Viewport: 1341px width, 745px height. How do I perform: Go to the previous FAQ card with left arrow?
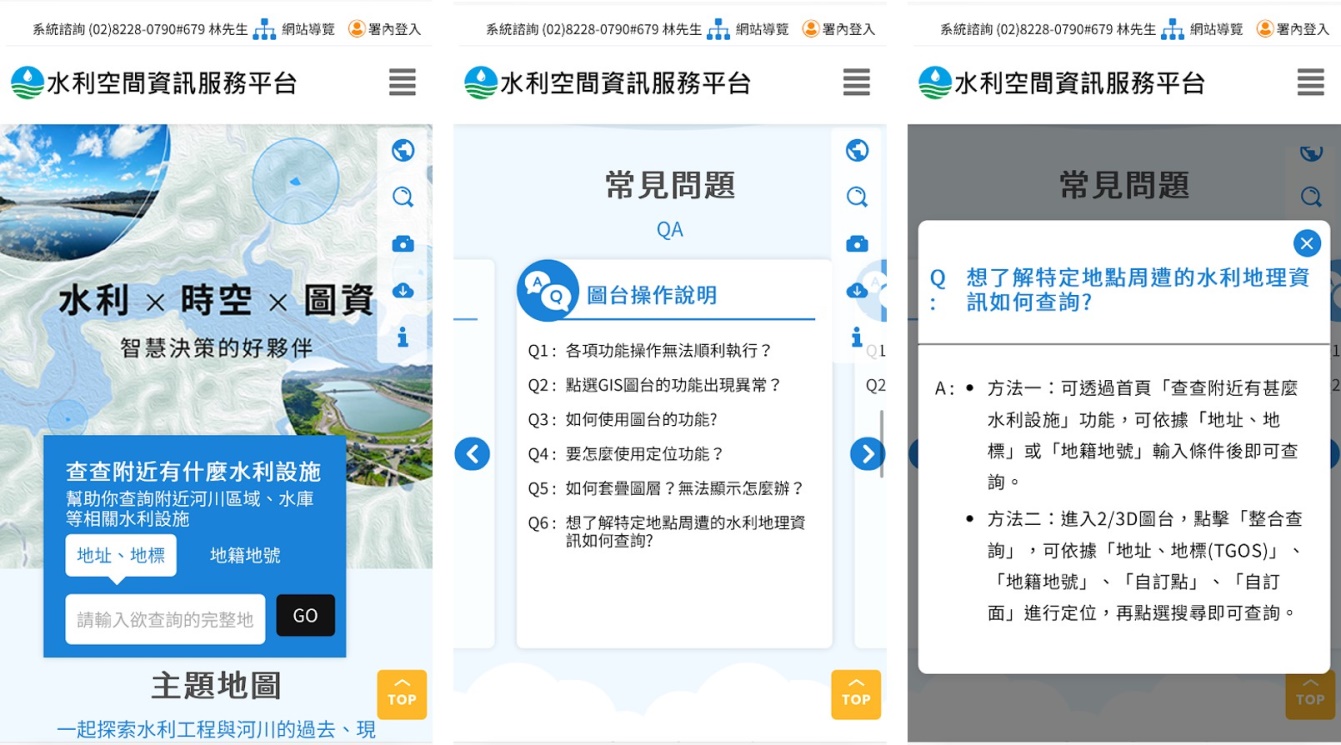(472, 454)
